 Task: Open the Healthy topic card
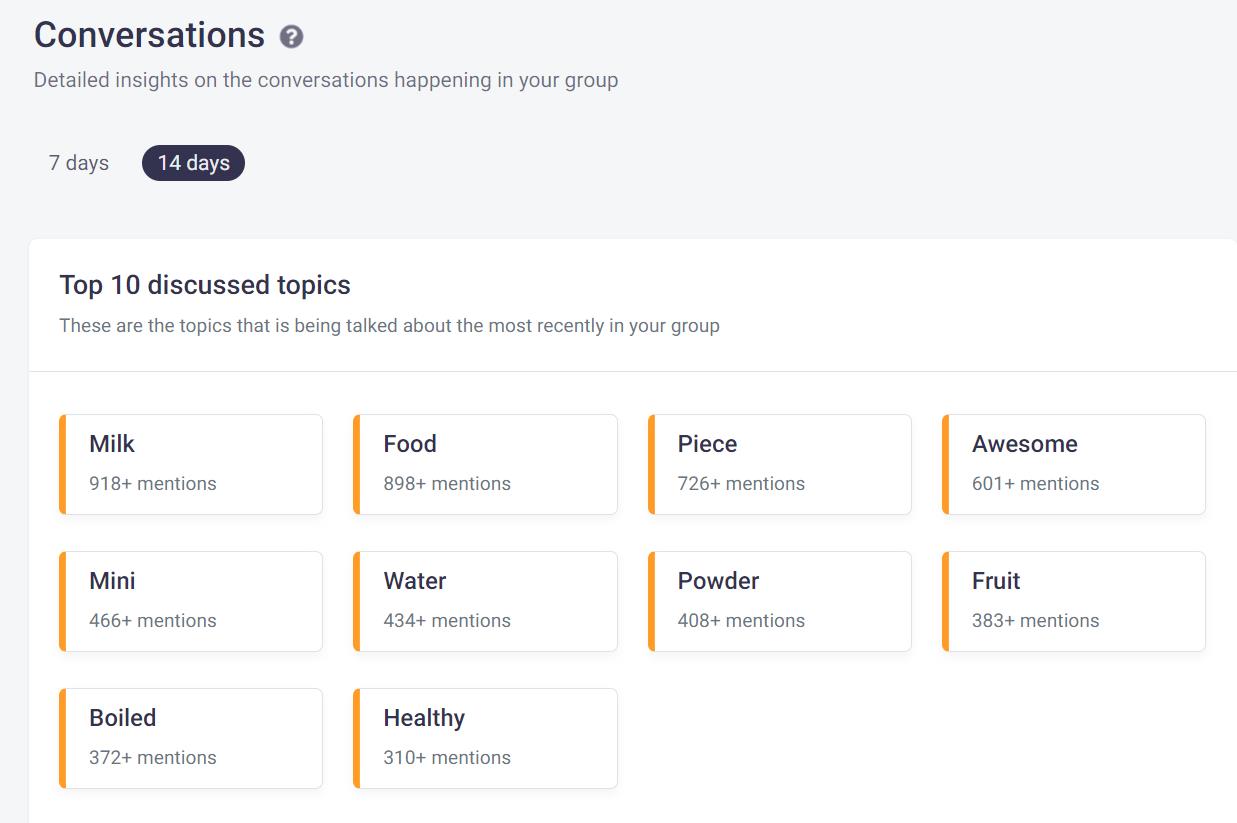pos(485,737)
